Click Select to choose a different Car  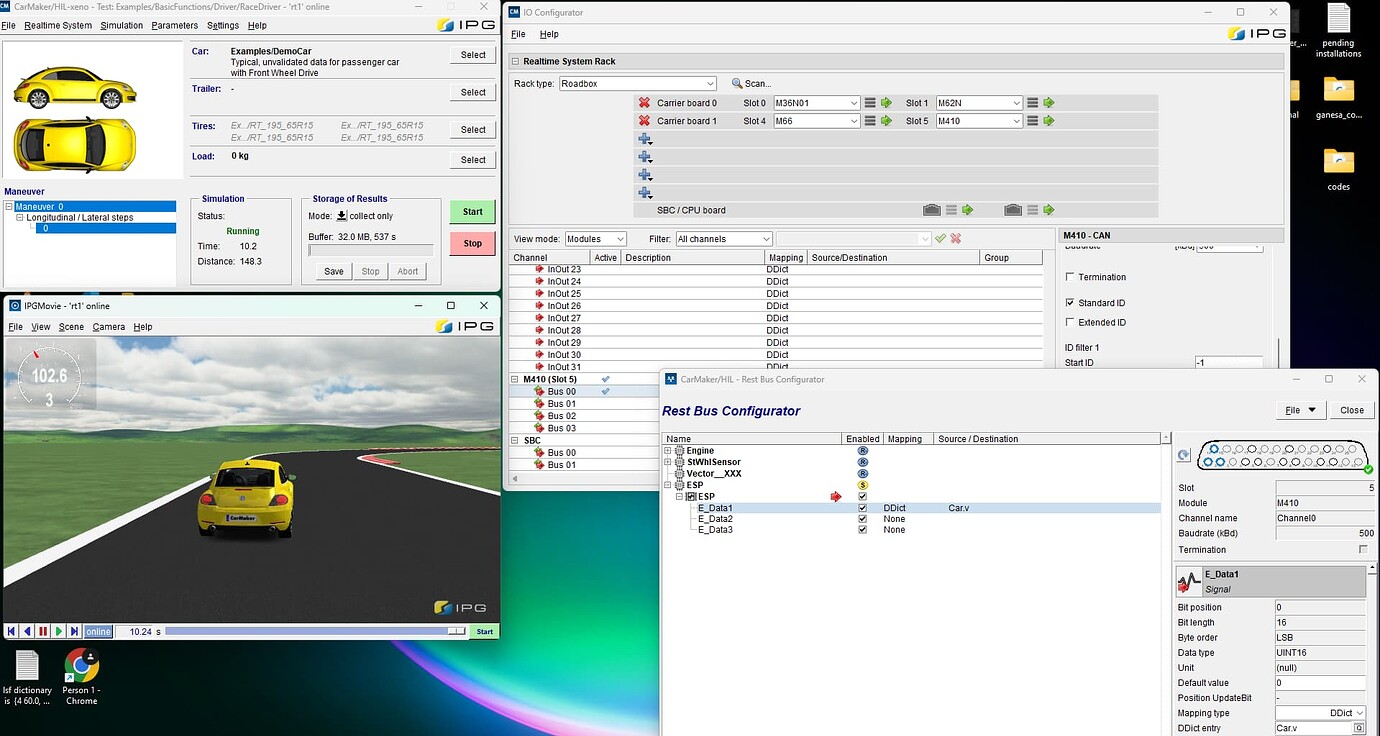coord(471,55)
